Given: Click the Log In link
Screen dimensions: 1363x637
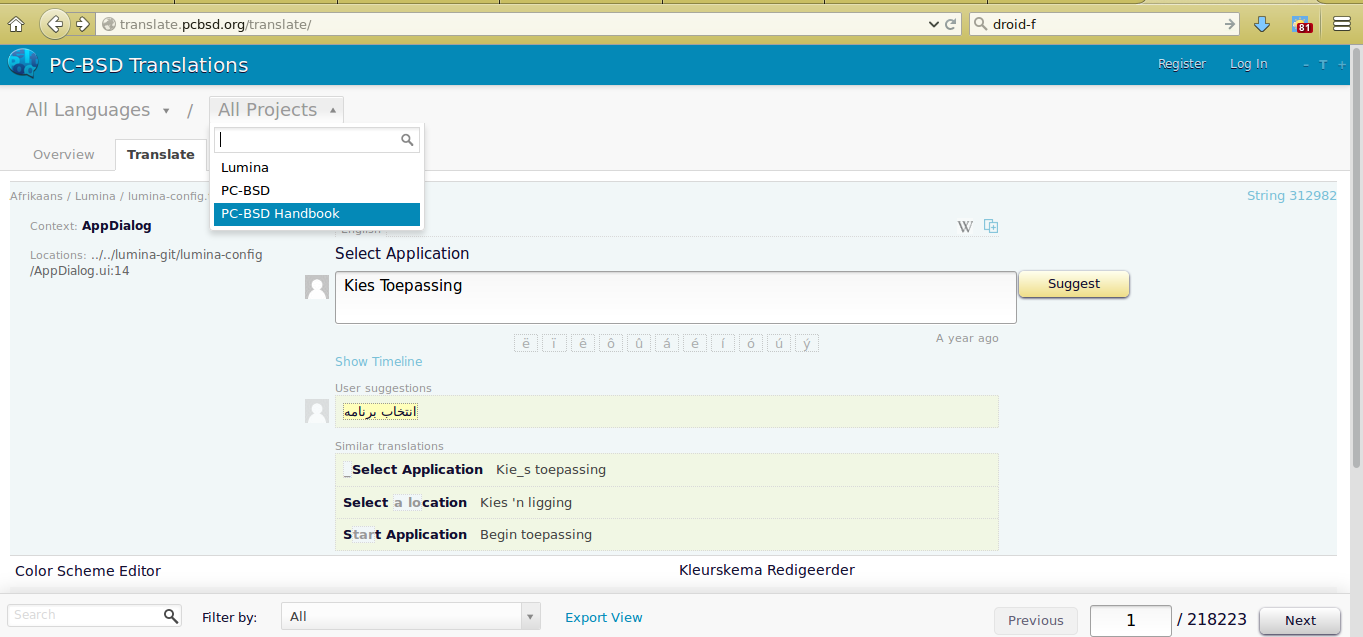Looking at the screenshot, I should click(x=1249, y=64).
